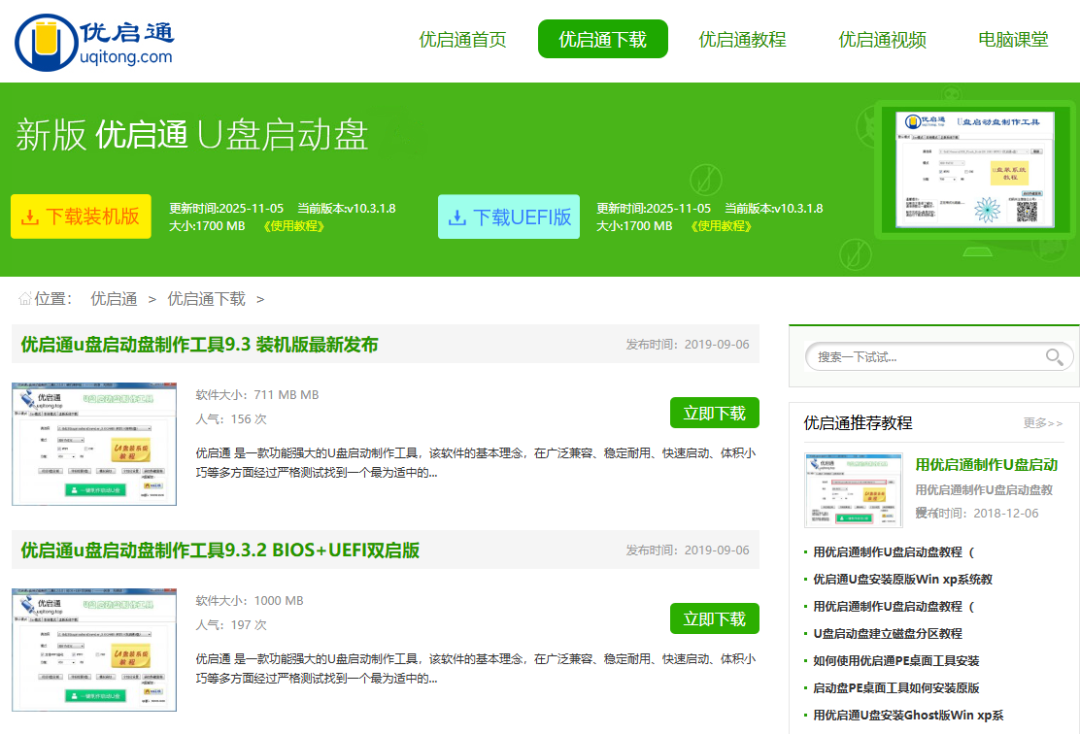Image resolution: width=1080 pixels, height=734 pixels.
Task: Click 优启通下载 in the breadcrumb
Action: [x=207, y=299]
